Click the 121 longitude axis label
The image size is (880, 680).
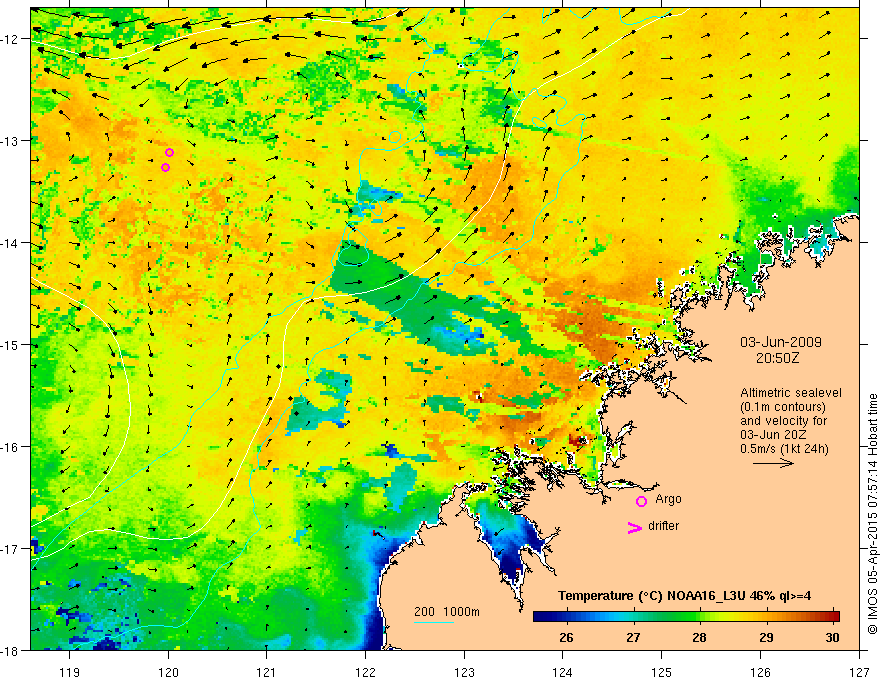(x=267, y=672)
